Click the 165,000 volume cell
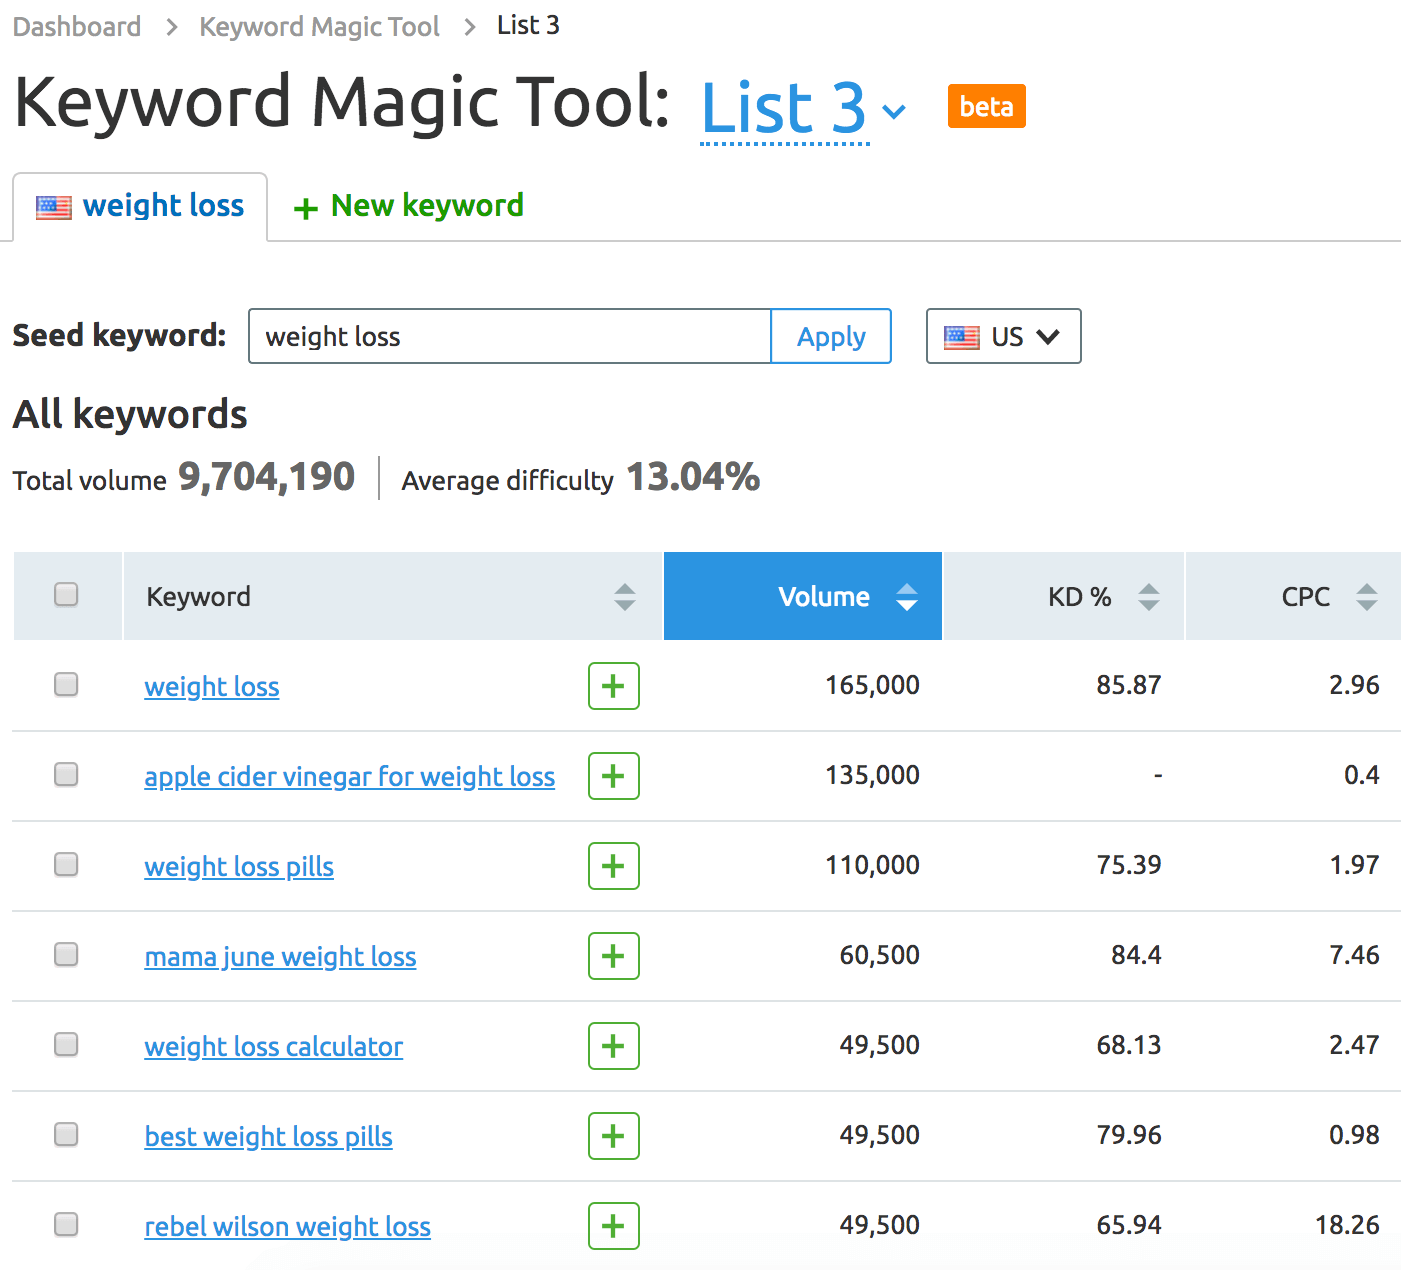 (872, 685)
